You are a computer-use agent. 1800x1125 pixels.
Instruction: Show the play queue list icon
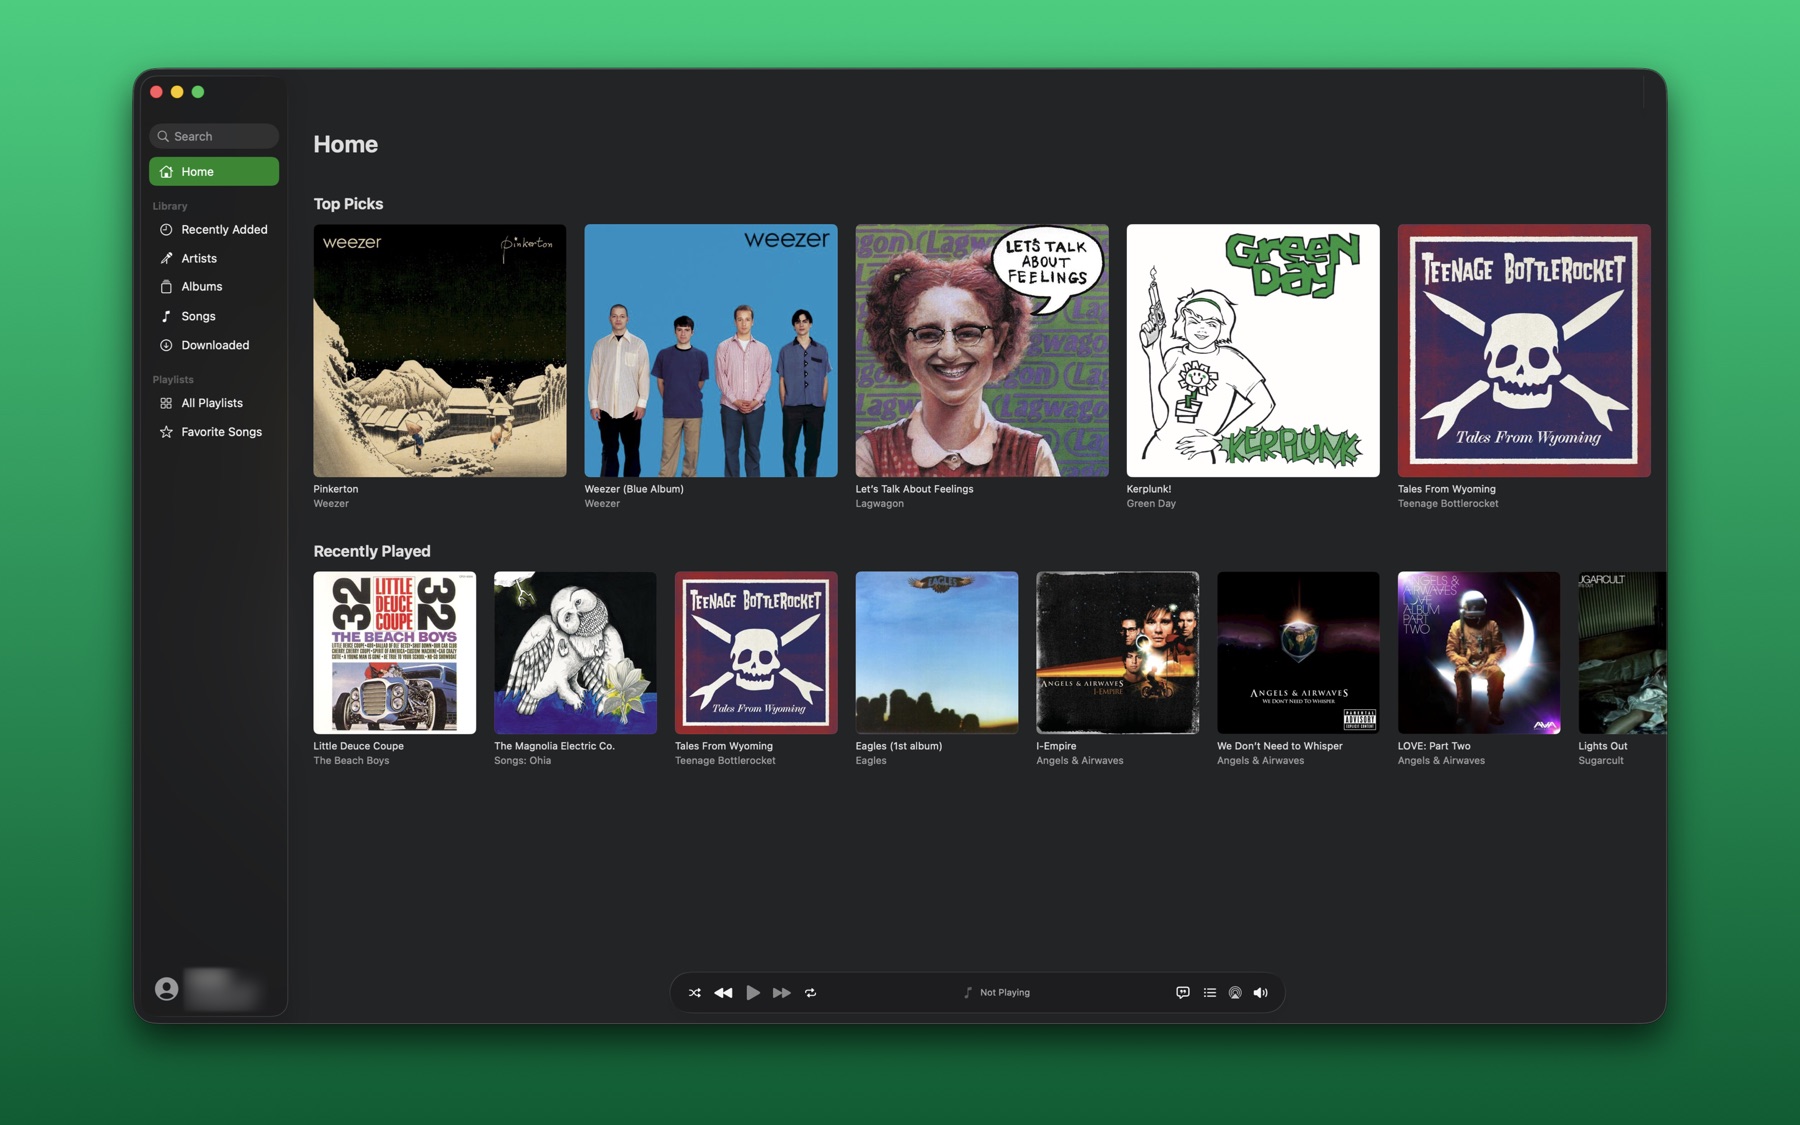tap(1210, 993)
